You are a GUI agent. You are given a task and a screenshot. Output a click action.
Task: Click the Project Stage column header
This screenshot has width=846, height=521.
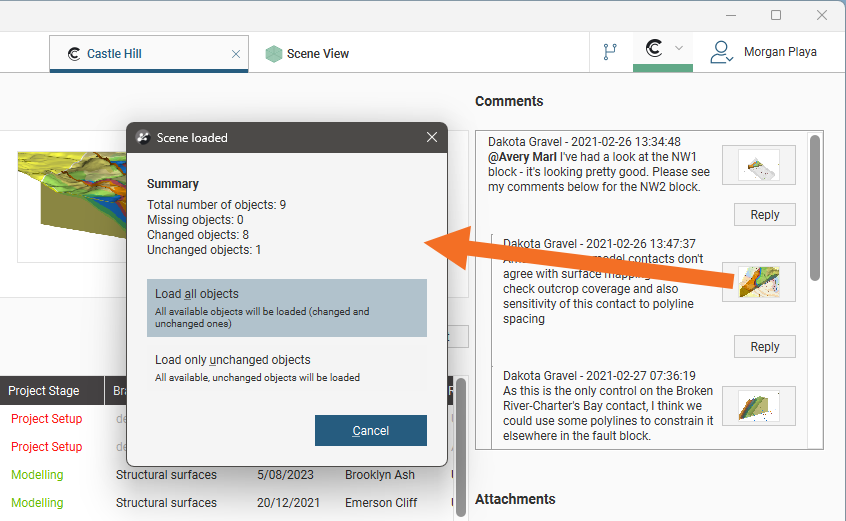pos(45,391)
